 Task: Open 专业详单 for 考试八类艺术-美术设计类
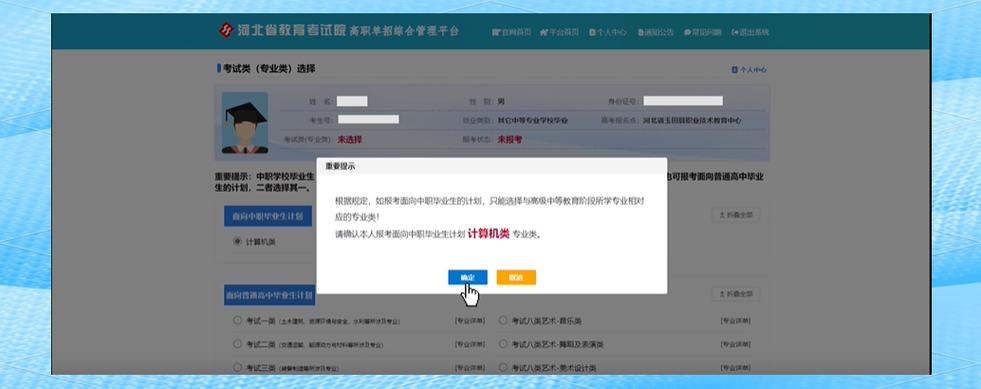735,368
